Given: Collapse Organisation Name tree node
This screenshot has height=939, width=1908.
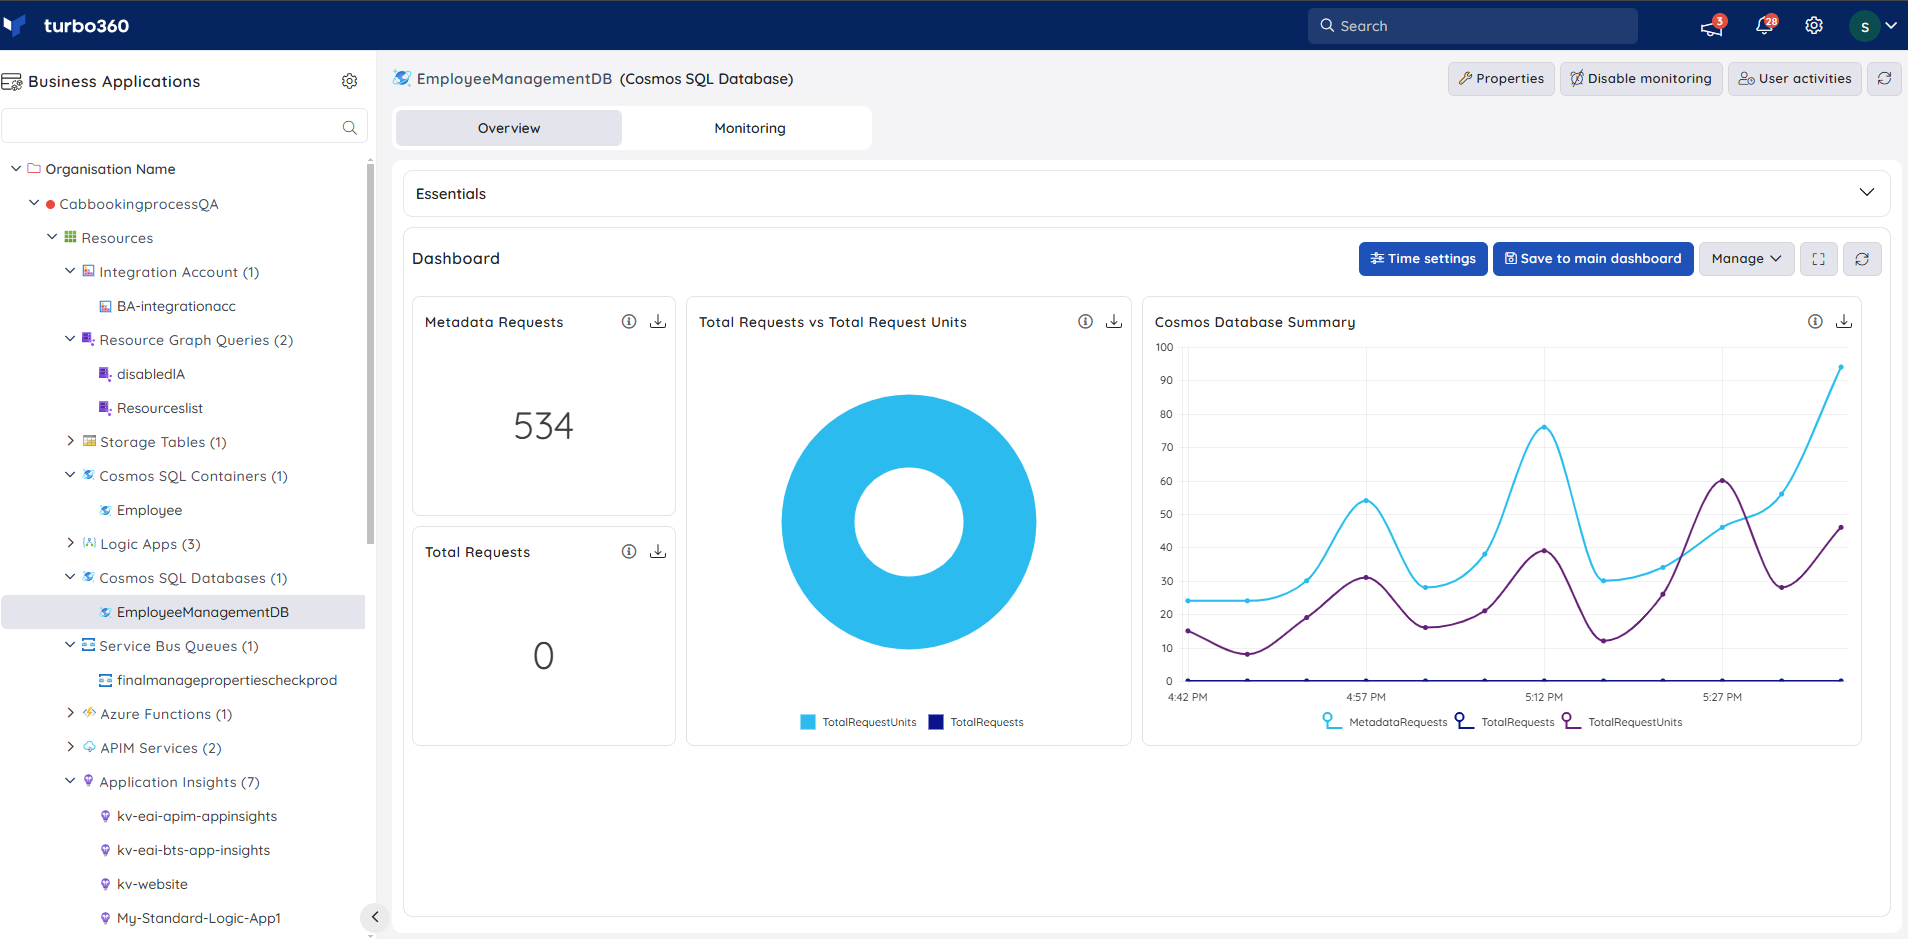Looking at the screenshot, I should 16,169.
